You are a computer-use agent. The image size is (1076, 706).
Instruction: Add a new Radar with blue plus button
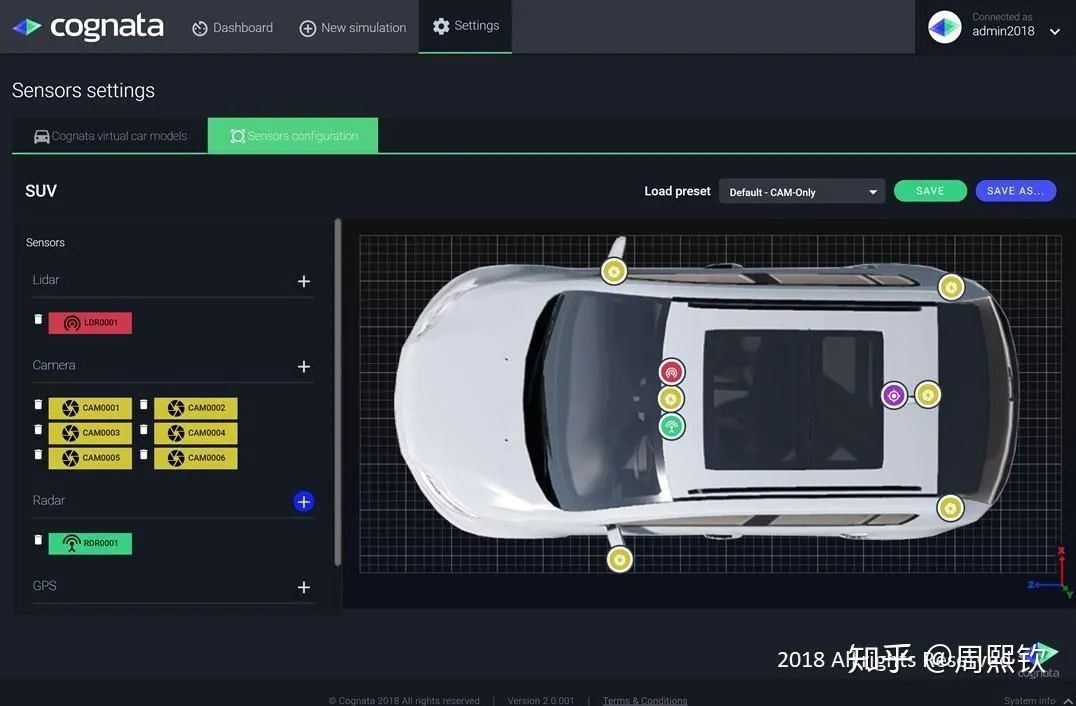[304, 502]
